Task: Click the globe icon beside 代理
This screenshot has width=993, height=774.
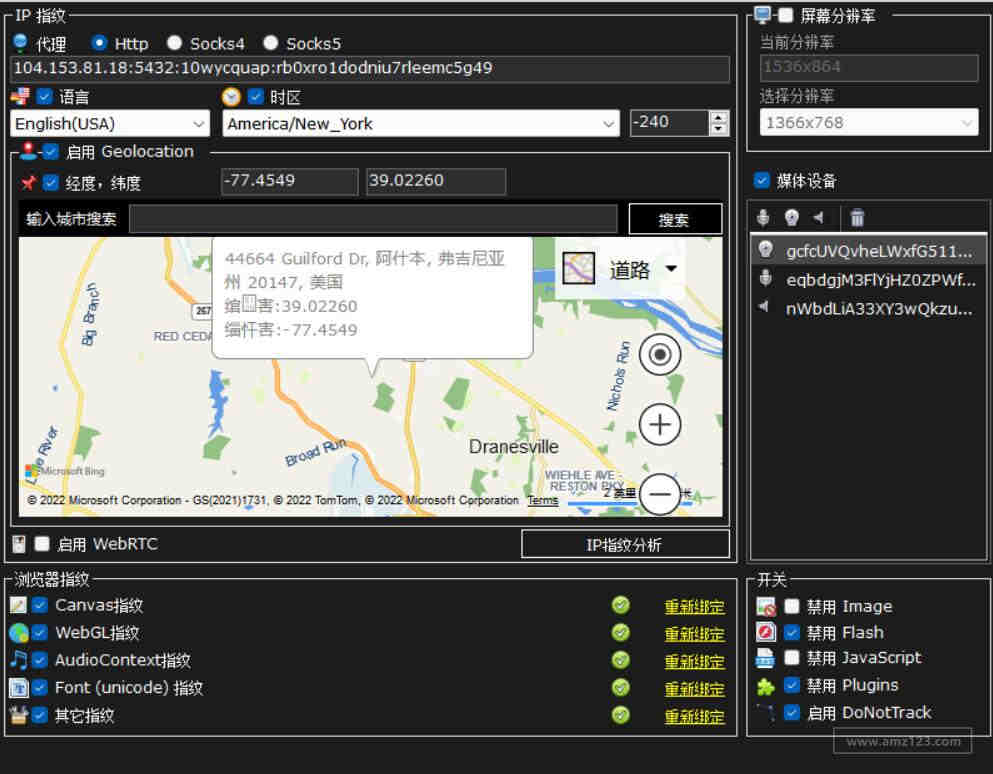Action: point(20,42)
